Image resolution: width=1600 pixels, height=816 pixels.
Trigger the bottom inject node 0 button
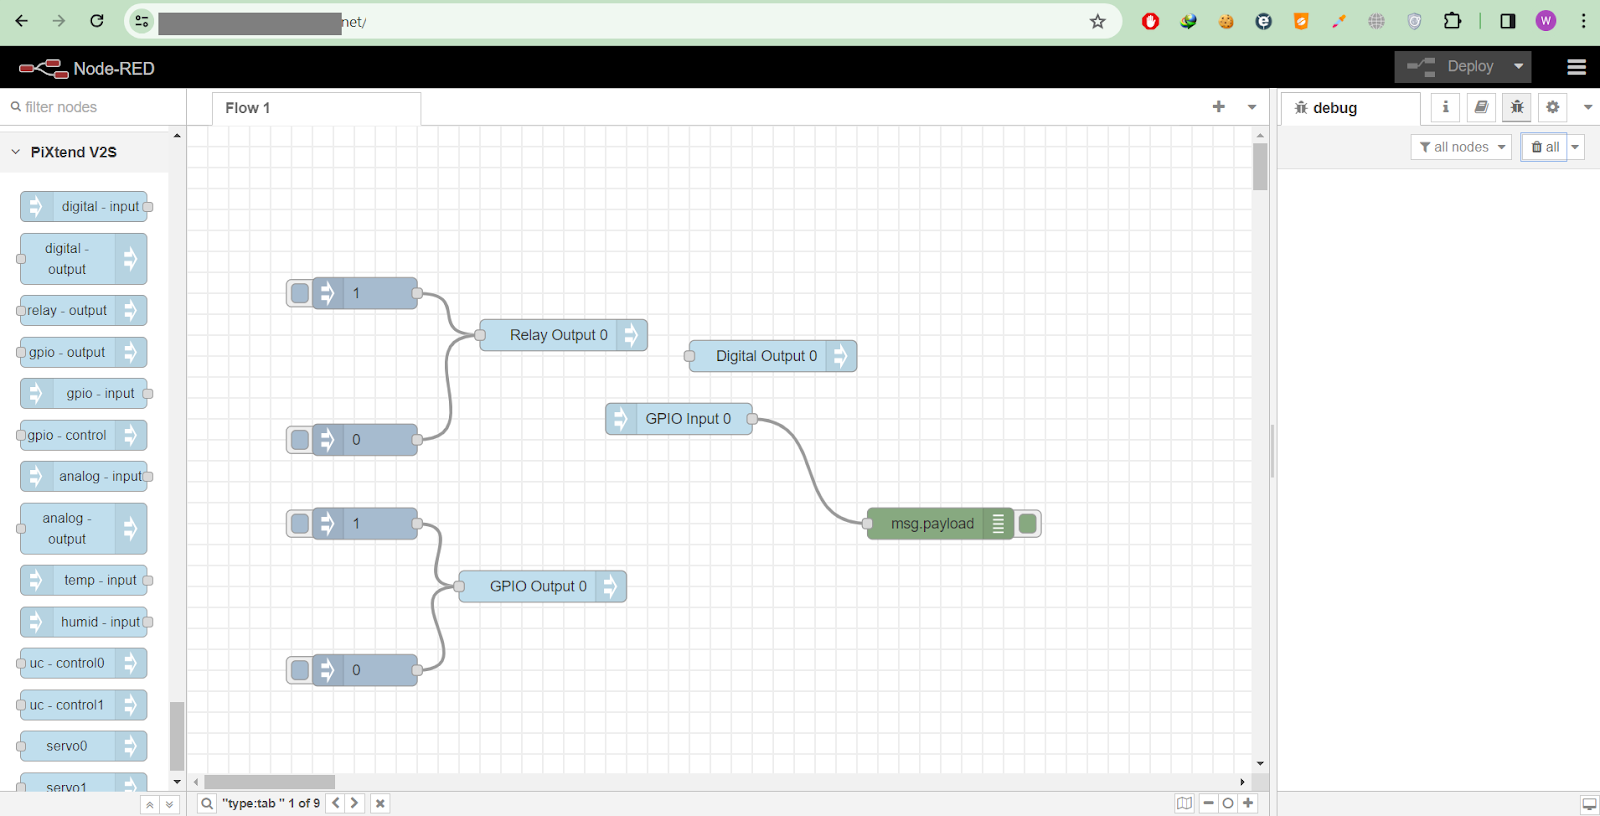[299, 670]
